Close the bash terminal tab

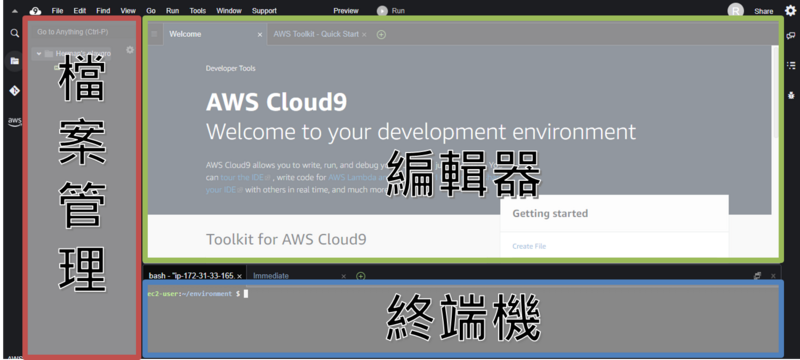tap(240, 276)
